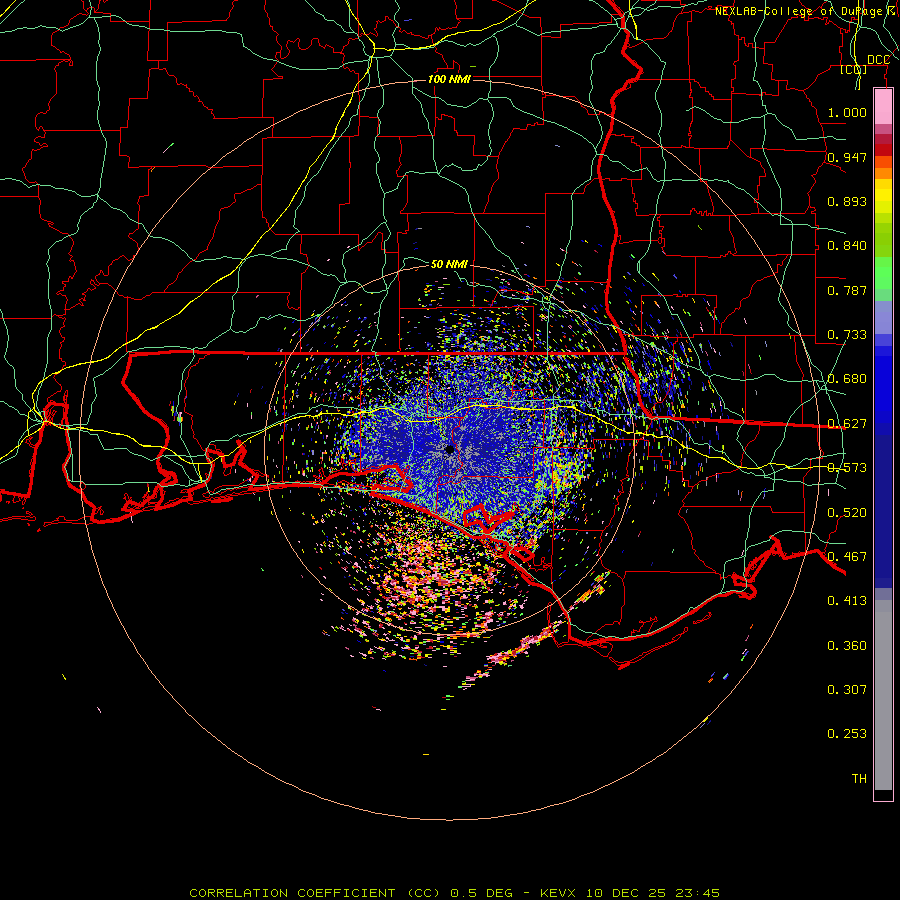This screenshot has height=900, width=900.
Task: Click the '50 NMI' range ring label
Action: (449, 264)
